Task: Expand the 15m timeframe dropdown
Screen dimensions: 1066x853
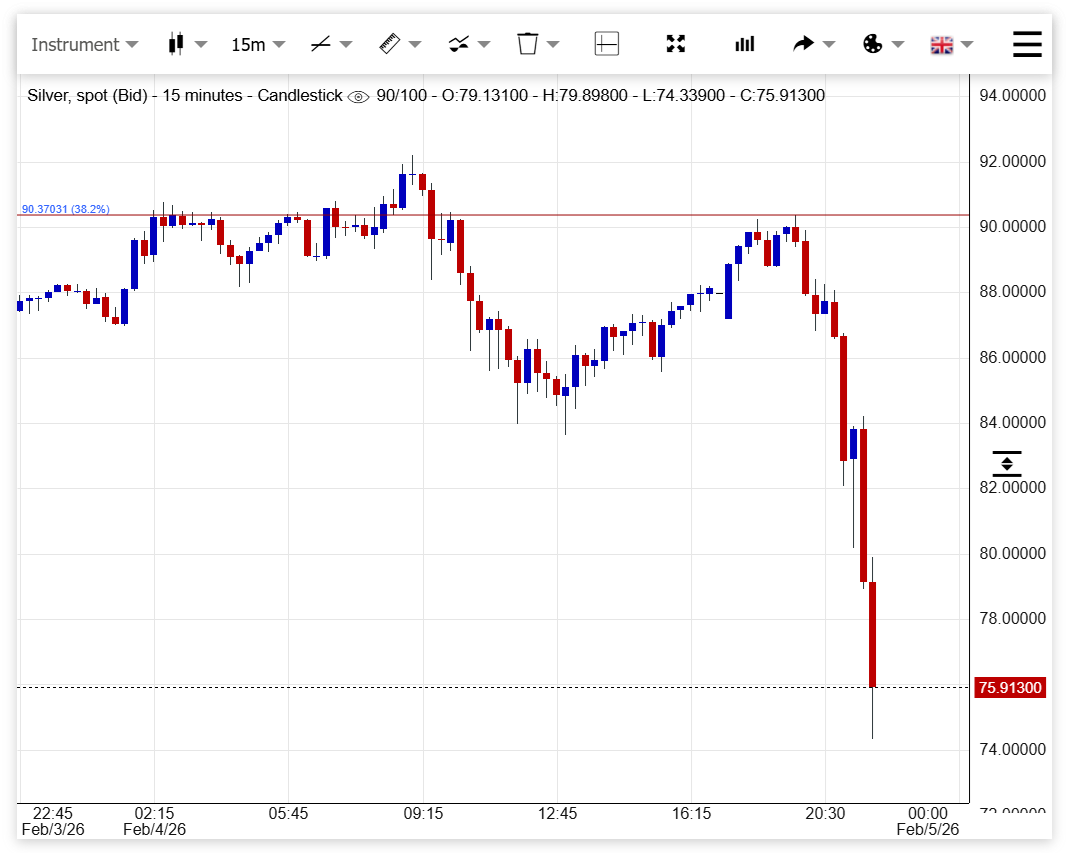Action: click(258, 44)
